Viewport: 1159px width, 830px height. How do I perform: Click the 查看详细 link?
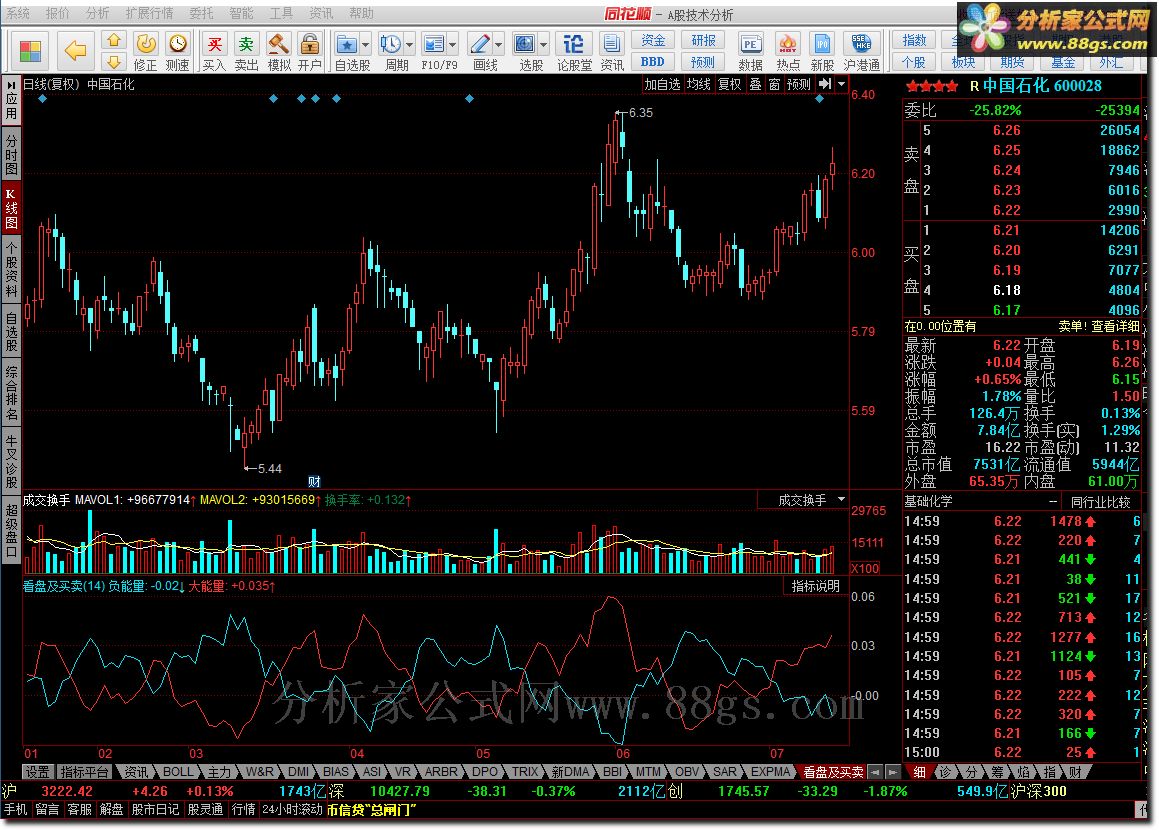tap(1115, 326)
